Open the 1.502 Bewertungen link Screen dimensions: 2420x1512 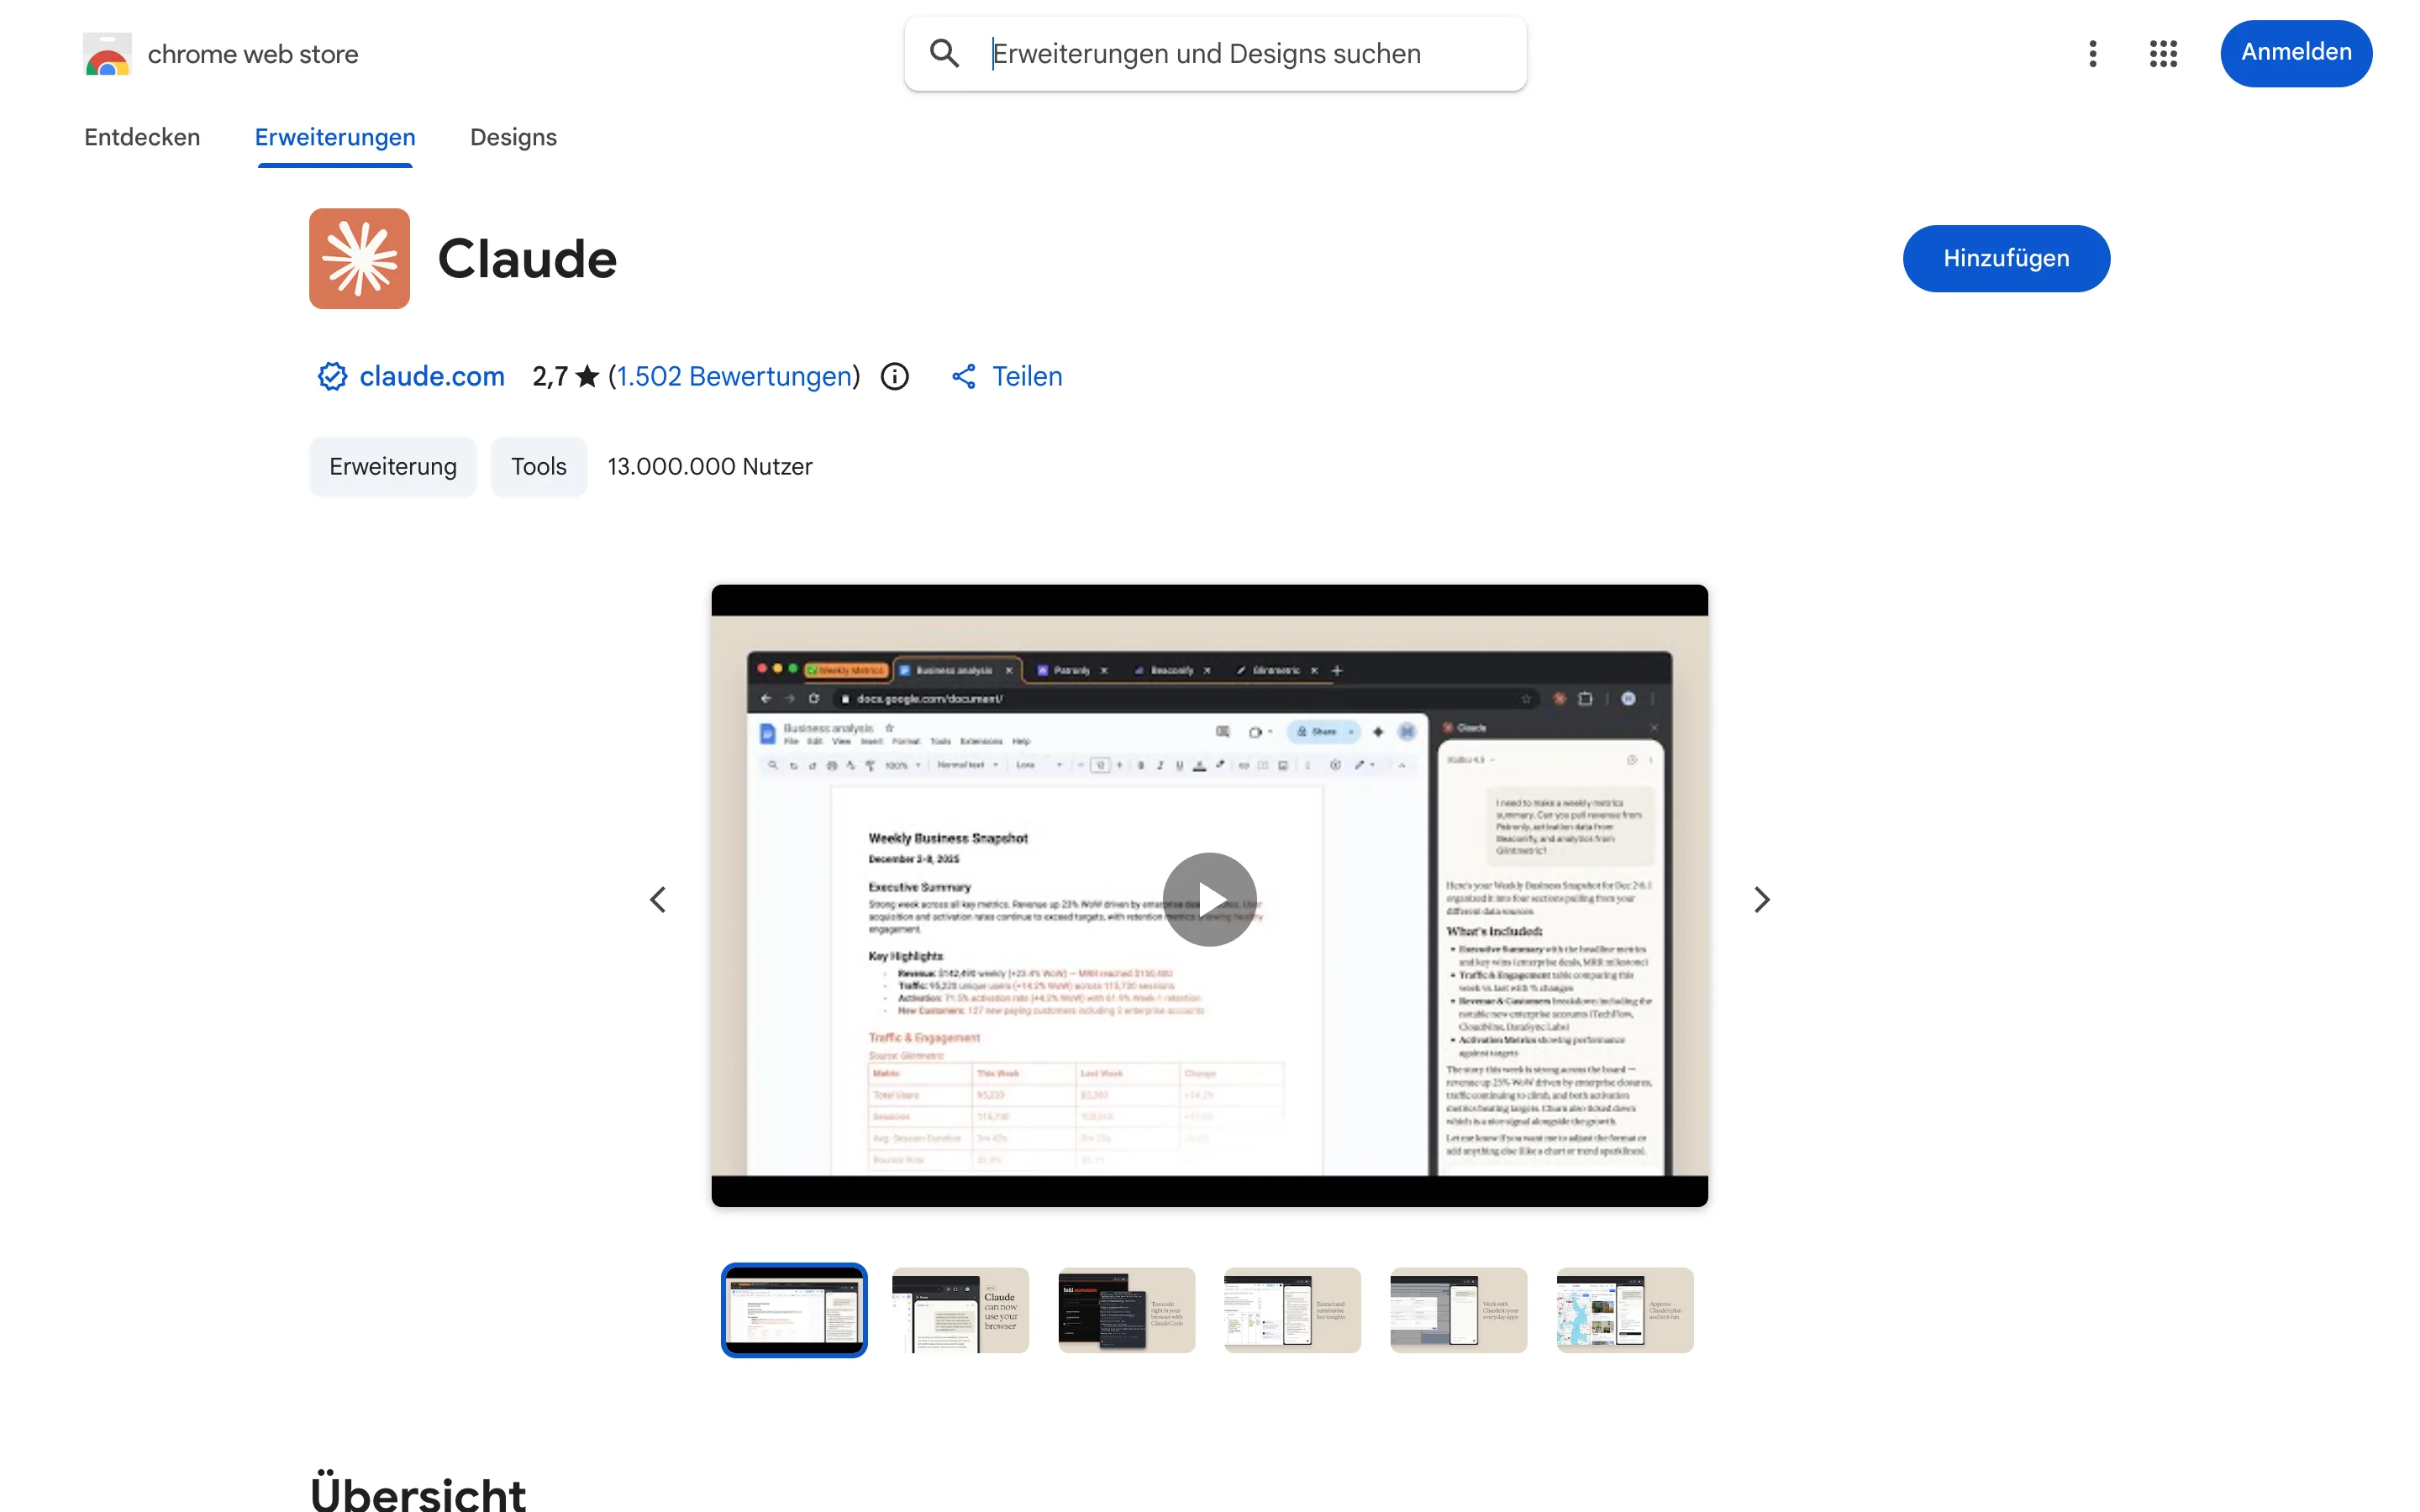[x=735, y=376]
